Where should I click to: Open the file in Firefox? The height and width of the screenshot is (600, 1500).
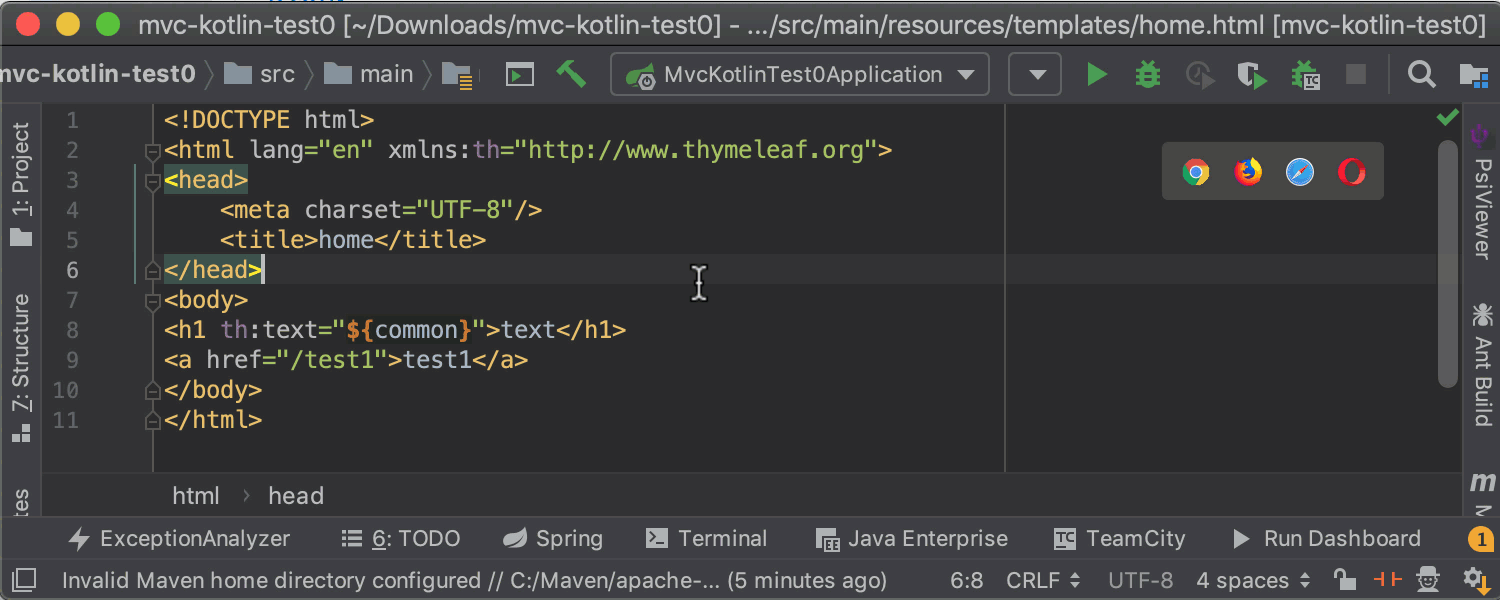pos(1248,171)
